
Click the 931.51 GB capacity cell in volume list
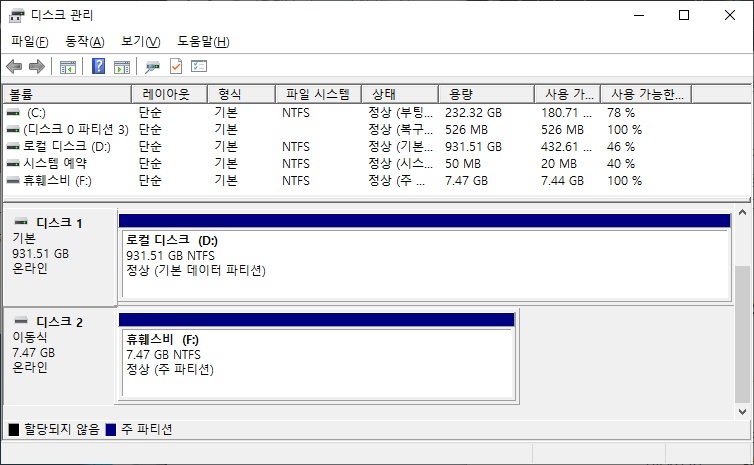coord(473,147)
